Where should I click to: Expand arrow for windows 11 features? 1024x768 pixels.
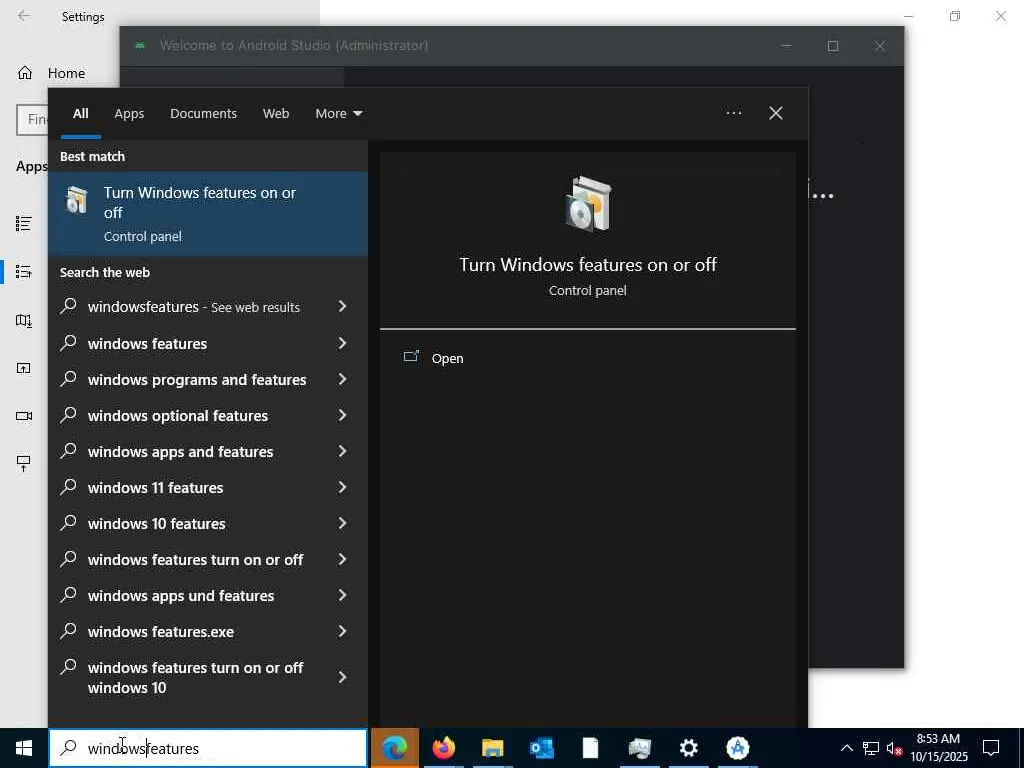(x=342, y=487)
